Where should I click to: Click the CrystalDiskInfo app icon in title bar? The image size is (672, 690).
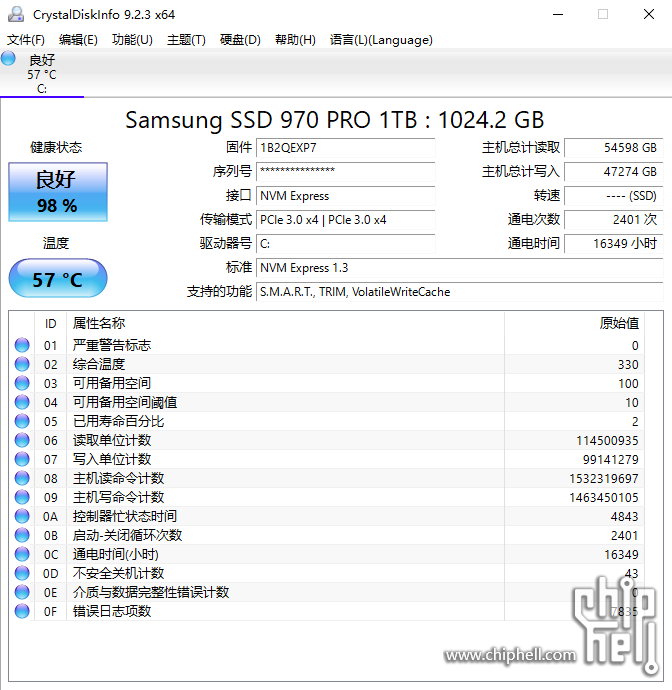pyautogui.click(x=16, y=14)
